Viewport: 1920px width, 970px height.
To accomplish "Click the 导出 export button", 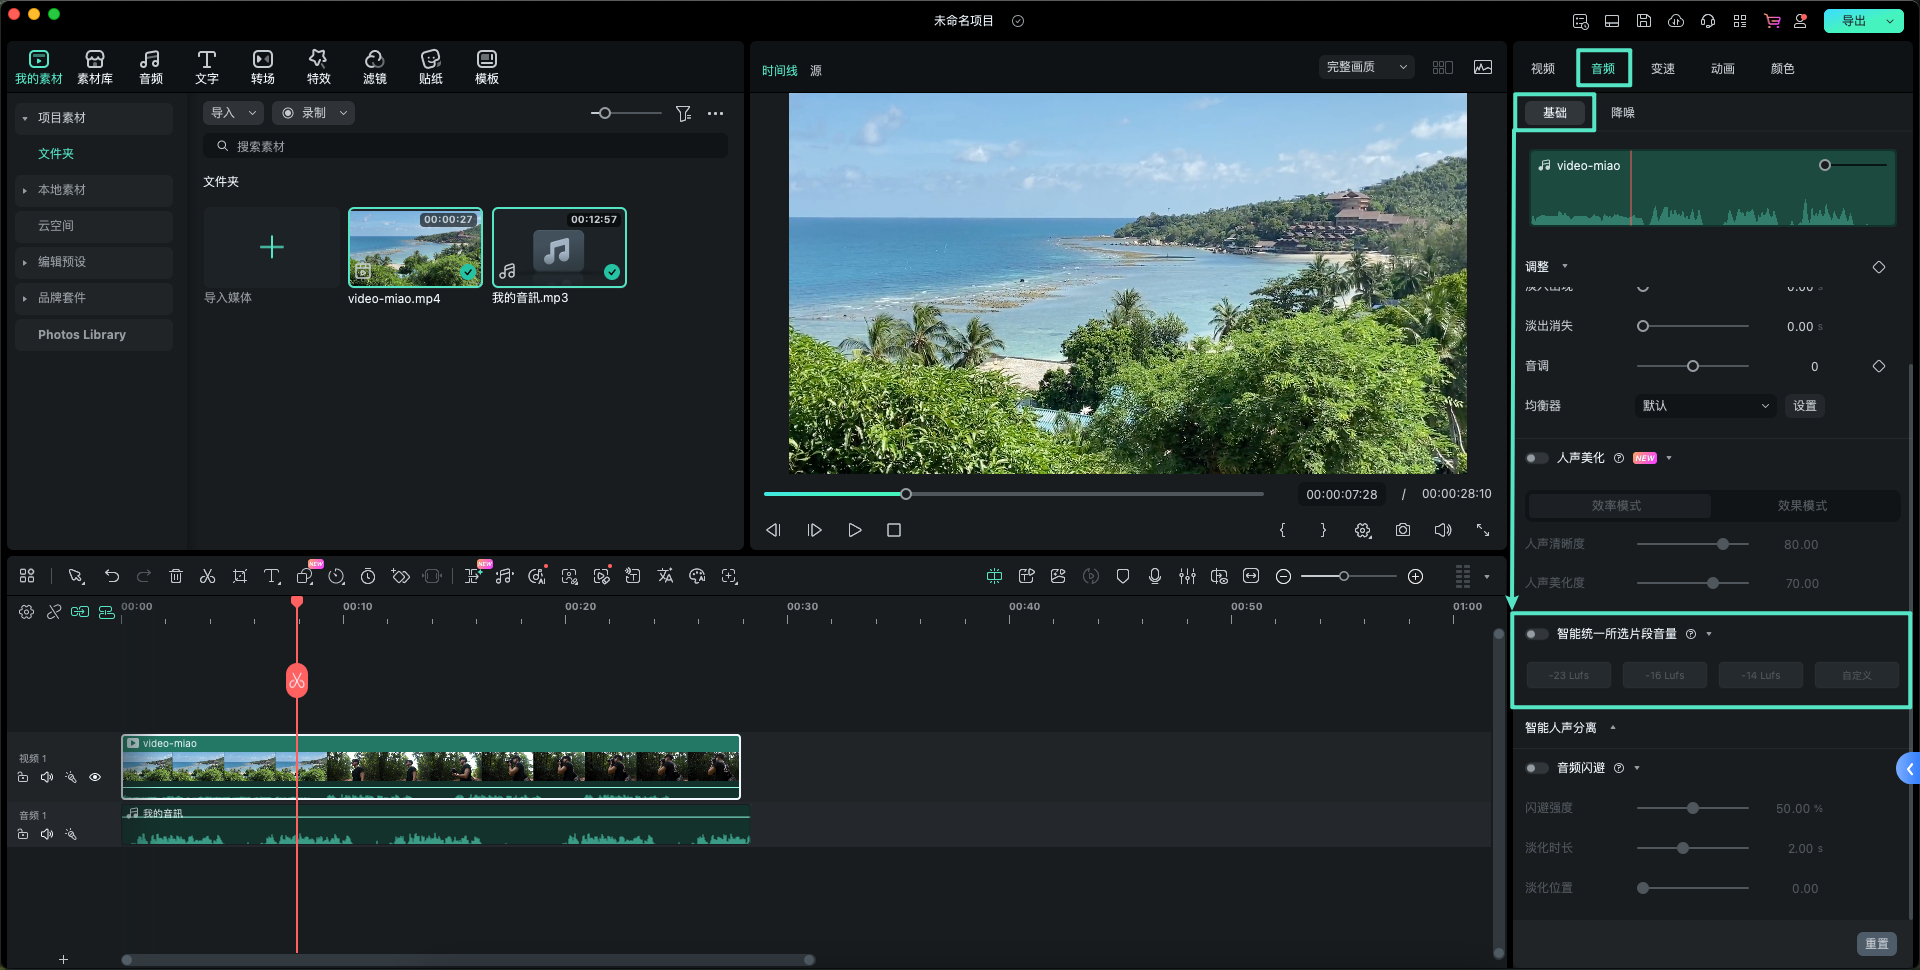I will [x=1853, y=21].
